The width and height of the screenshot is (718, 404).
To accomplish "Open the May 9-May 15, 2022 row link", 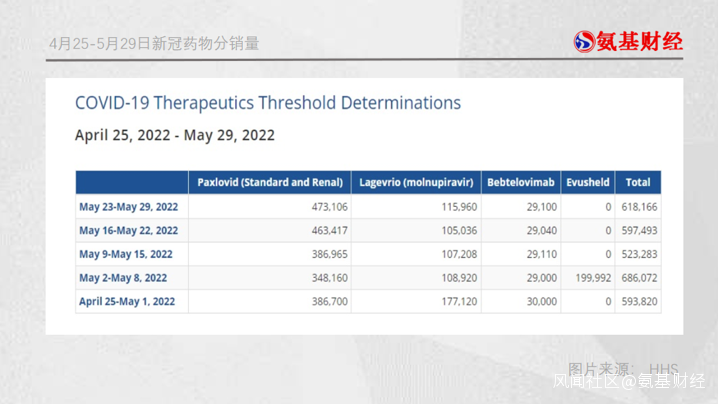I will point(126,254).
